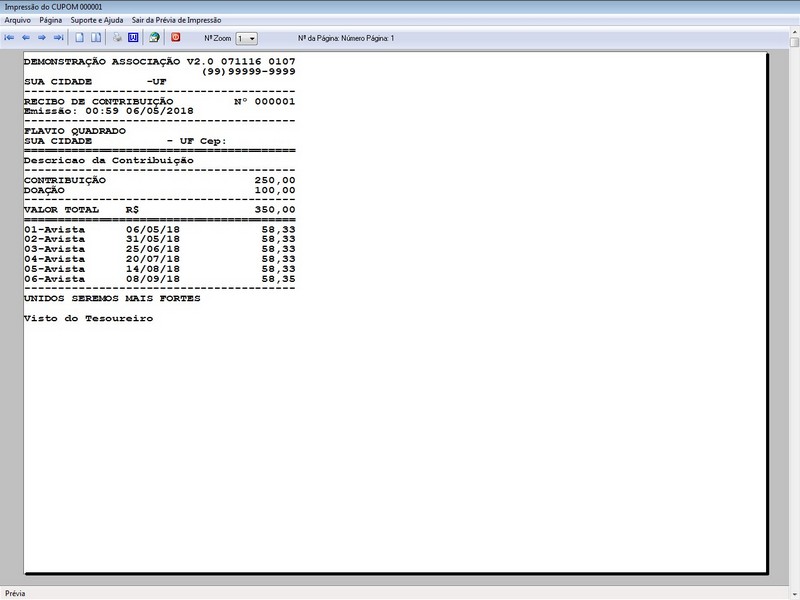
Task: Click Sair da Prévia de Impressão
Action: pos(177,20)
